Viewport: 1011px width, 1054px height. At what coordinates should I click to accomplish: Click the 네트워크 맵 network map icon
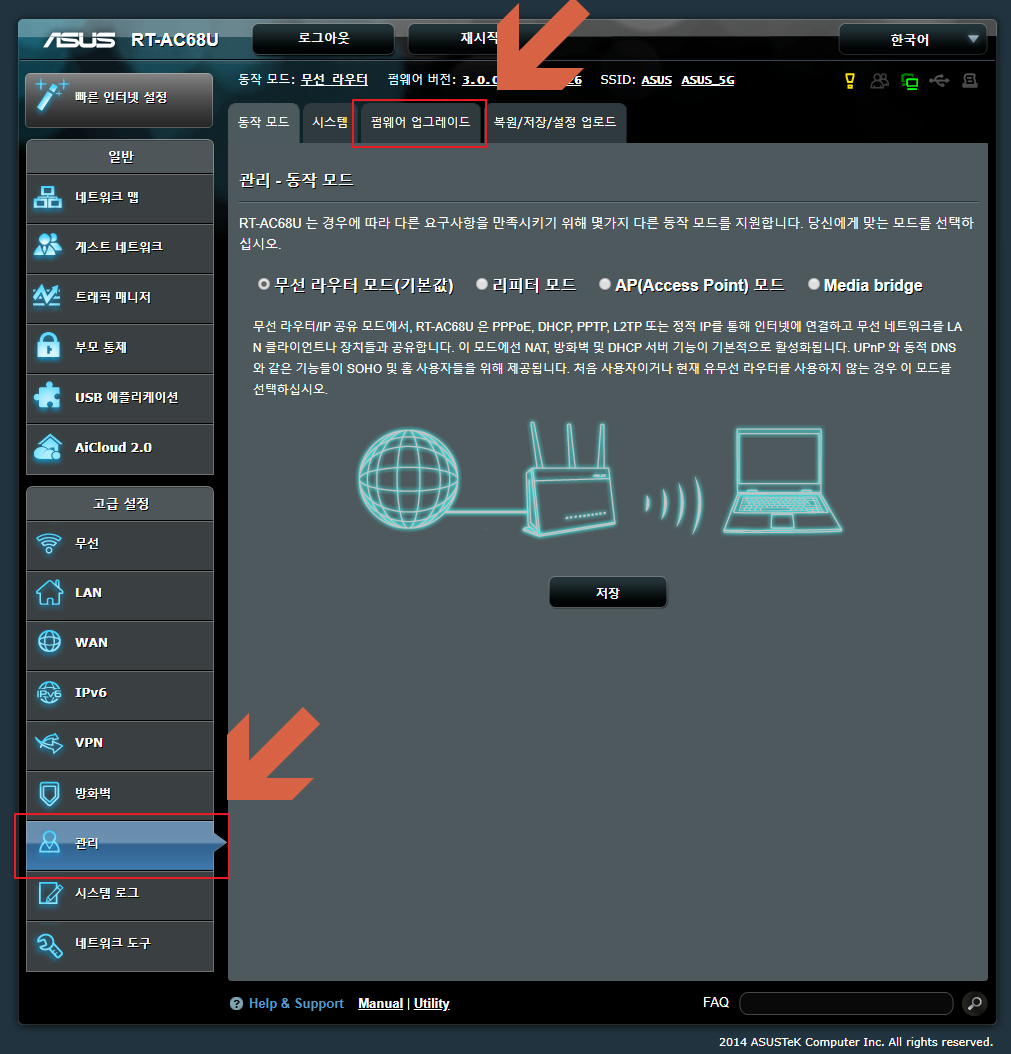point(48,198)
